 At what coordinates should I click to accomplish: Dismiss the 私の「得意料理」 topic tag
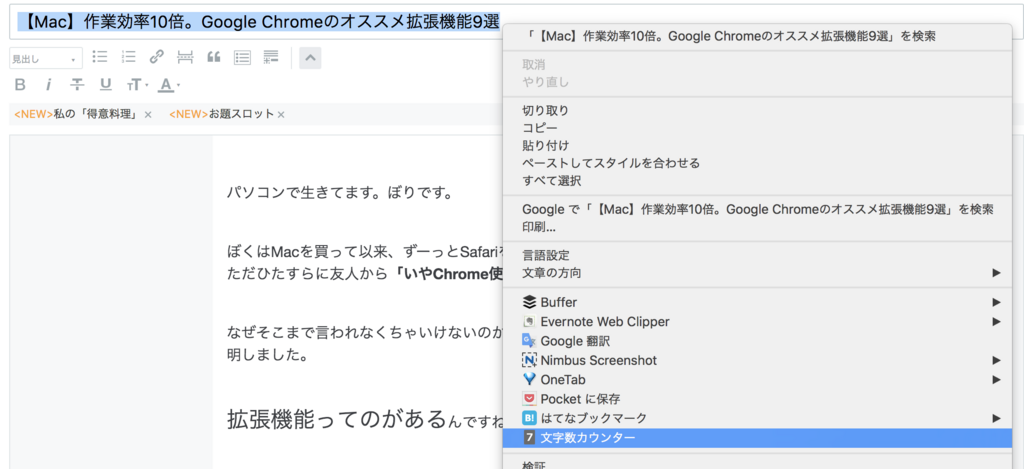tap(148, 115)
